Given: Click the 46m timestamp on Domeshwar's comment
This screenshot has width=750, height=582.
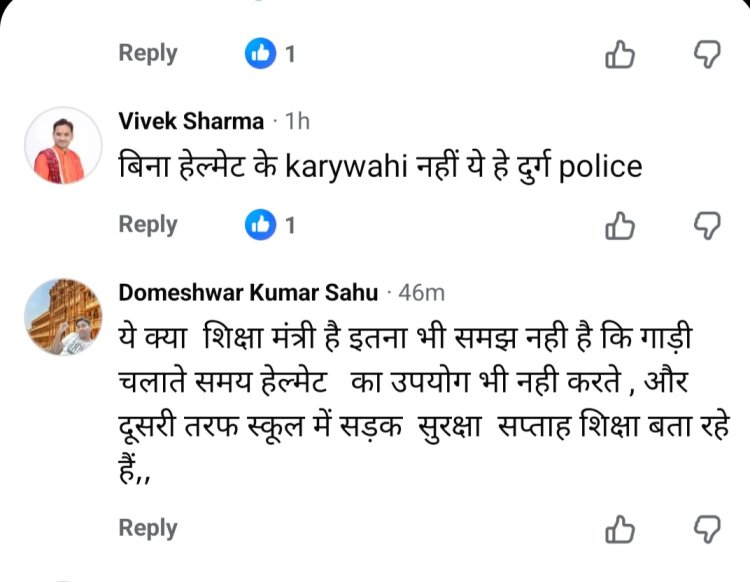Looking at the screenshot, I should 422,293.
